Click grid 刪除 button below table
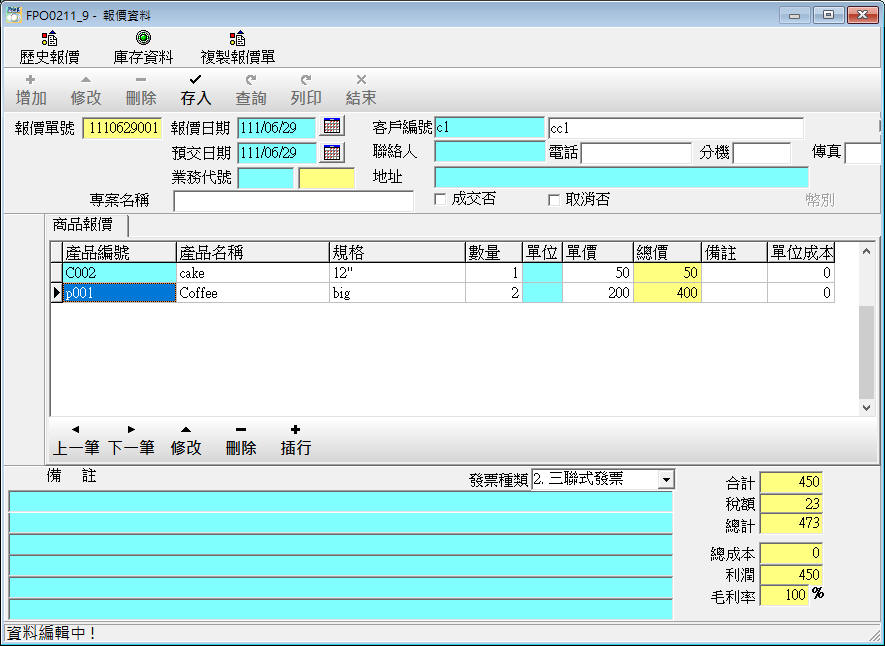This screenshot has width=885, height=646. click(241, 441)
